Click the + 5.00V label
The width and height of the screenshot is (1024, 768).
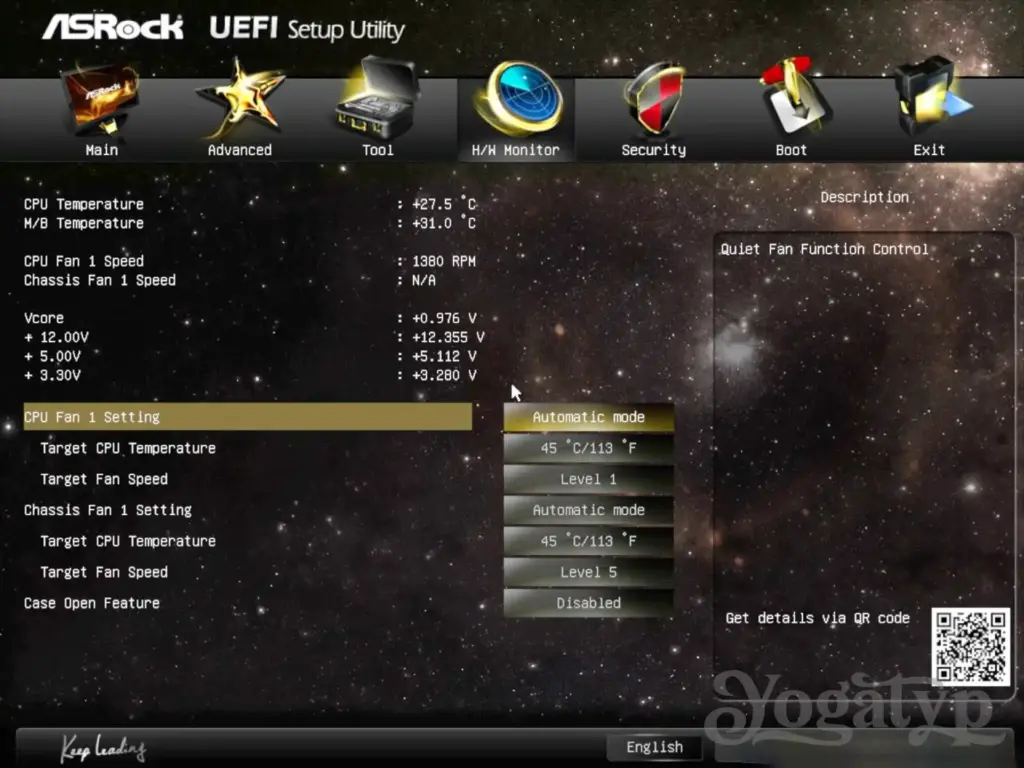point(52,357)
